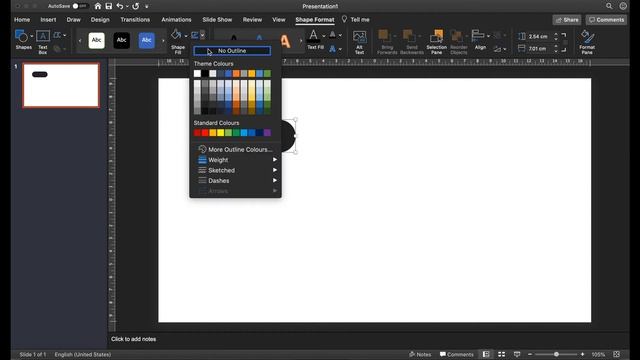The image size is (640, 360).
Task: Start Slide Show from status bar
Action: (517, 354)
